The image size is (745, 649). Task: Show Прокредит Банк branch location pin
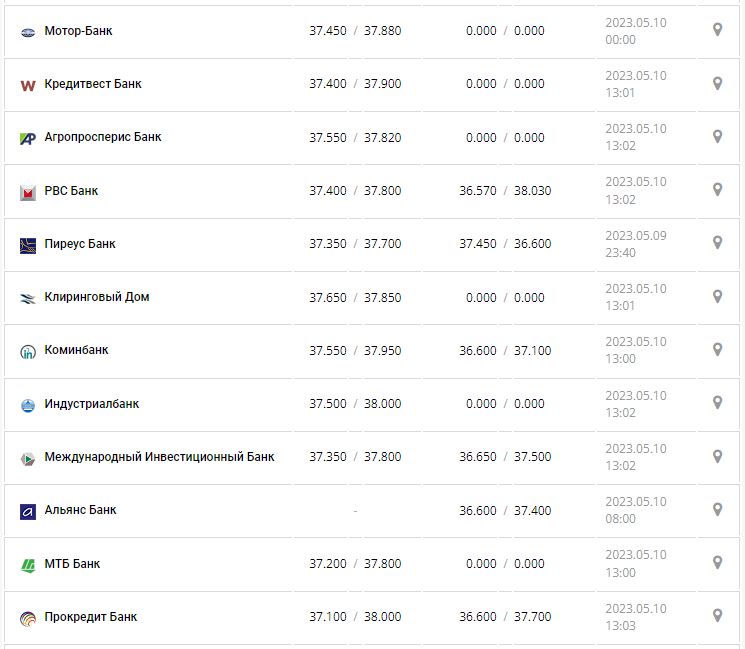coord(717,615)
